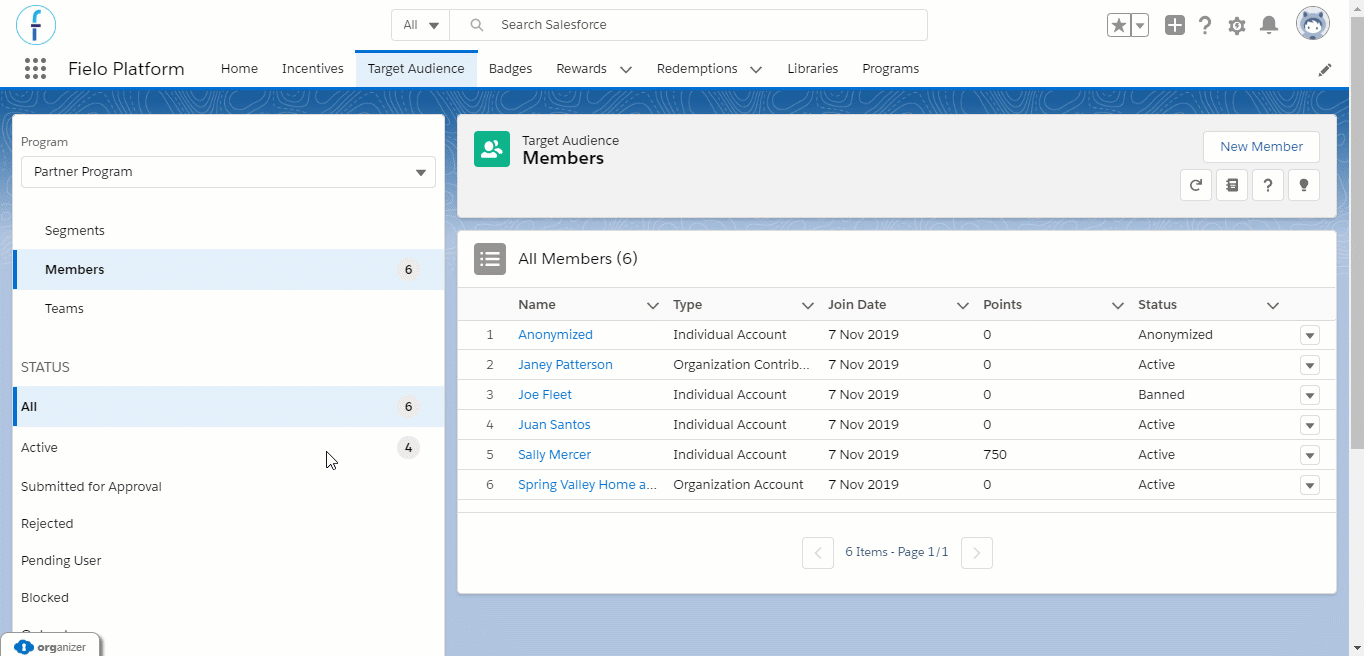Open the Programs tab
Image resolution: width=1364 pixels, height=656 pixels.
[x=890, y=69]
